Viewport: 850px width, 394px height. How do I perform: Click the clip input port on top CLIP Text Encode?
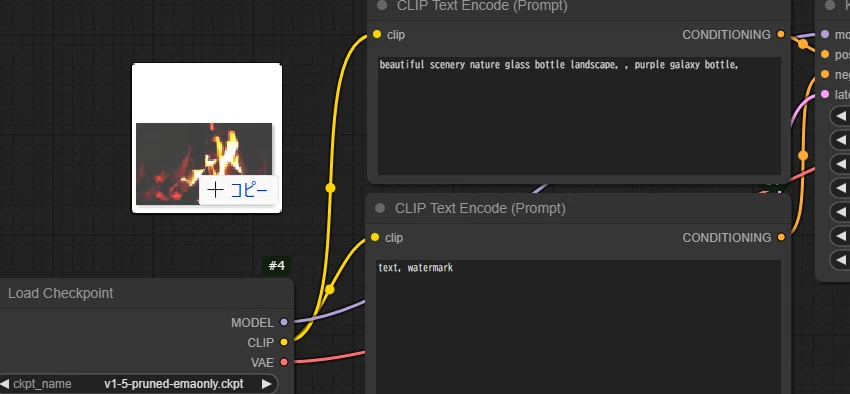377,35
